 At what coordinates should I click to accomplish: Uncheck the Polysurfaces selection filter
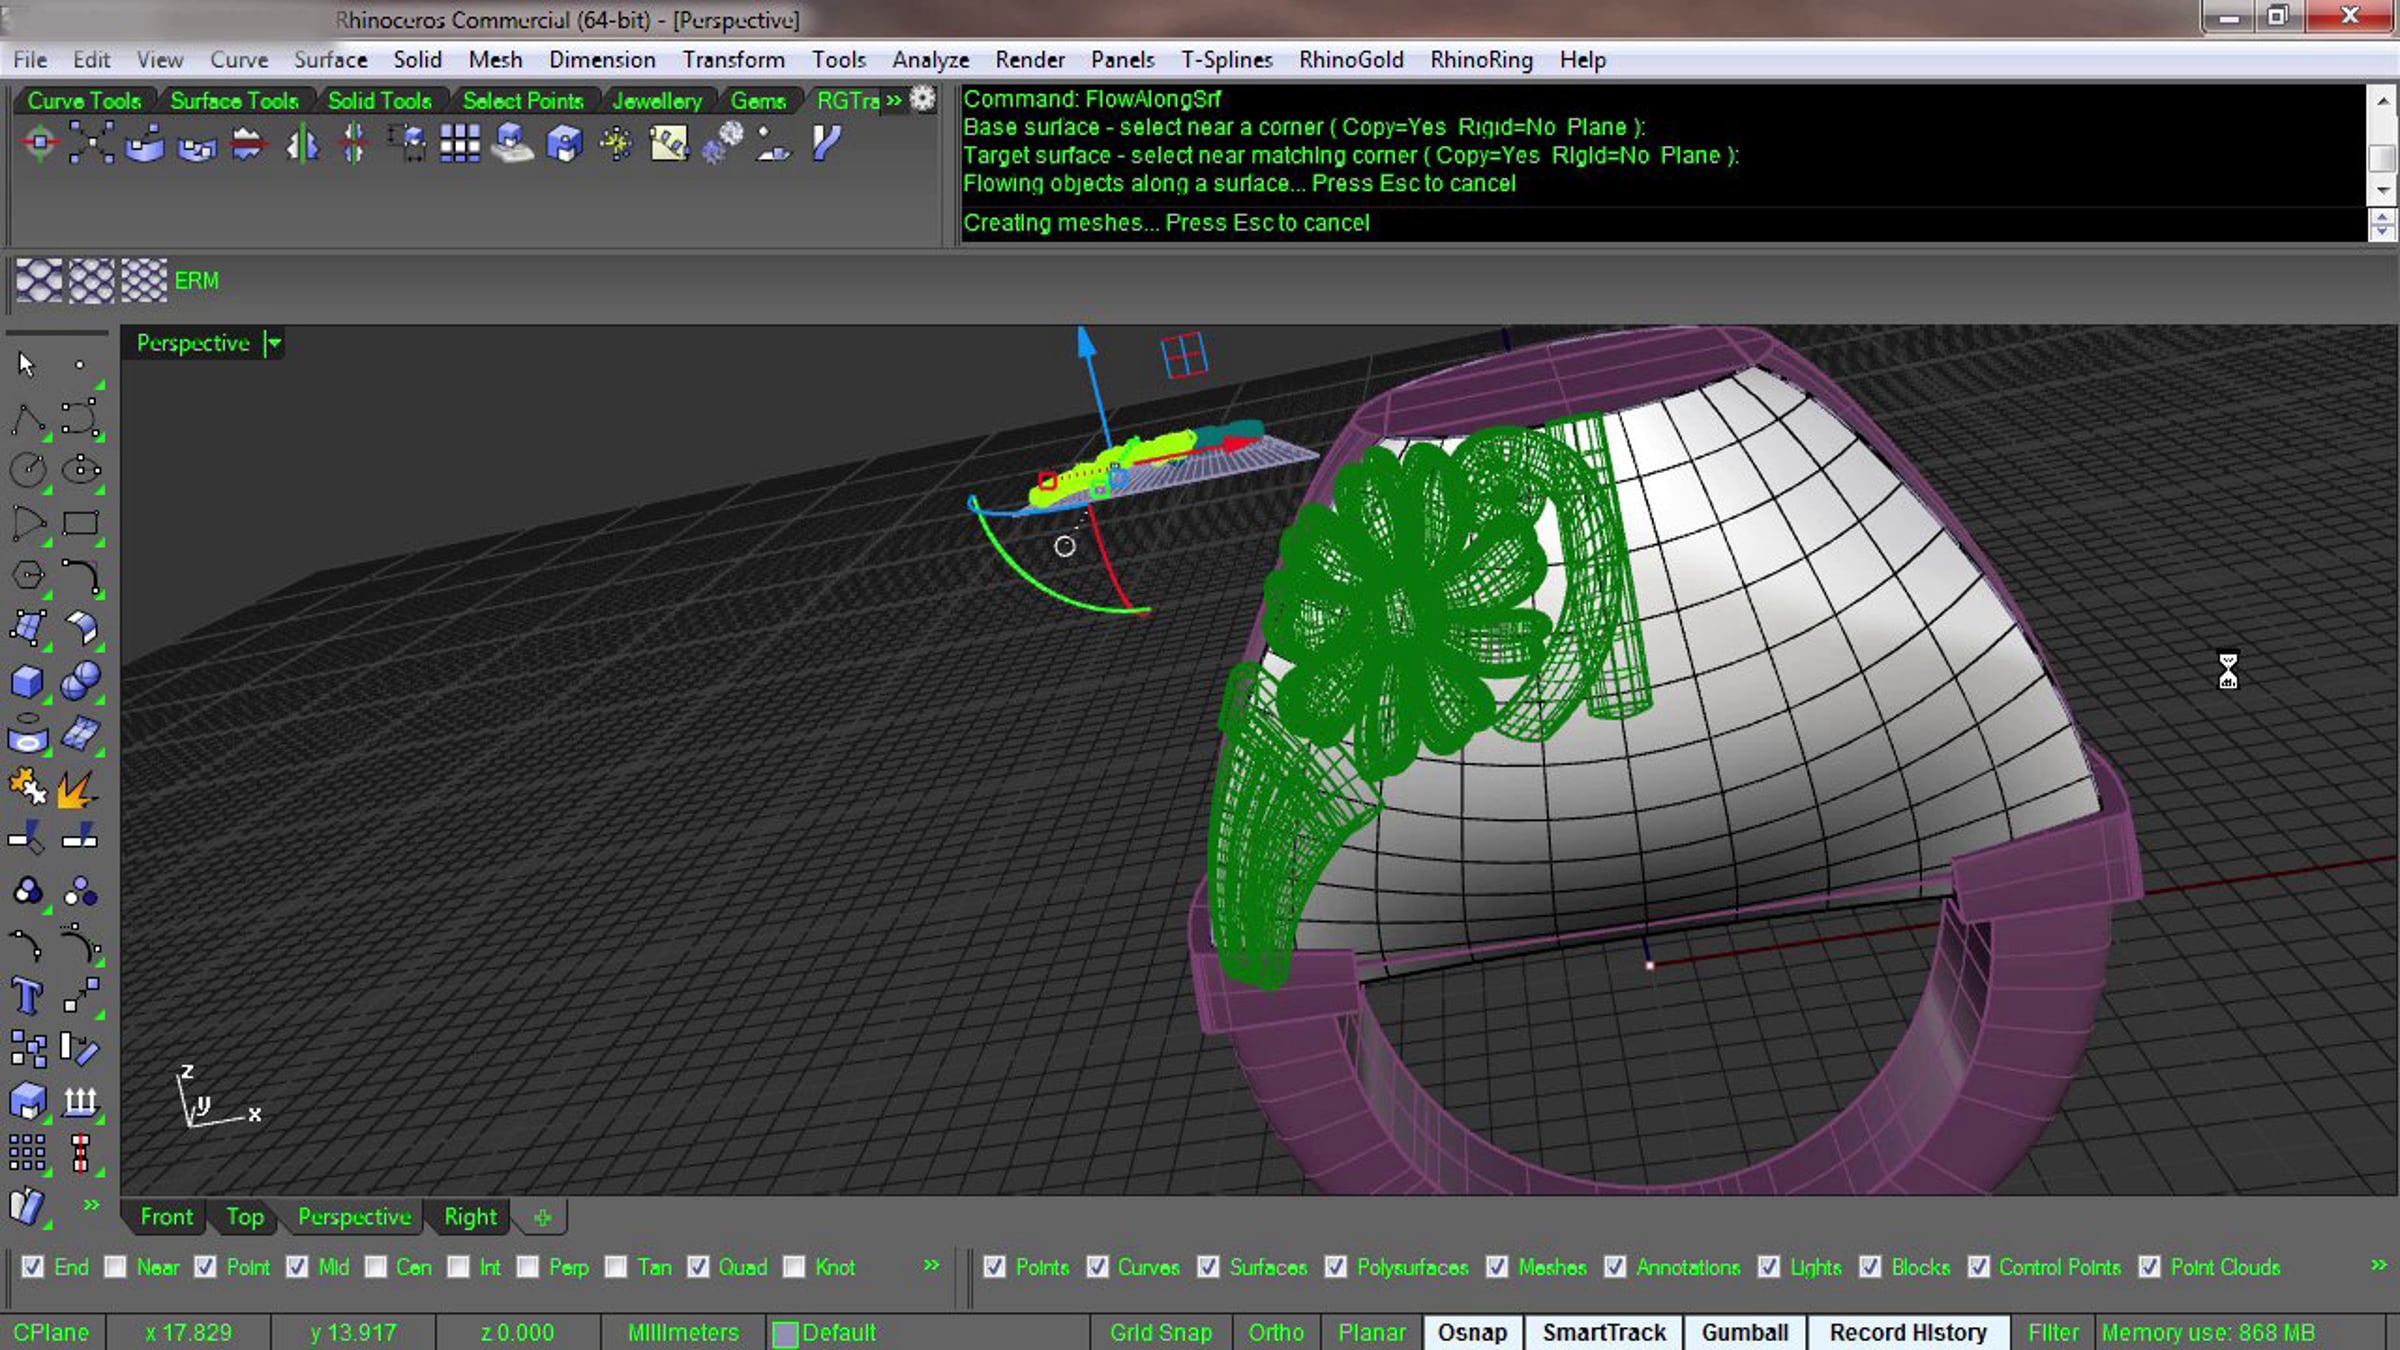point(1336,1267)
